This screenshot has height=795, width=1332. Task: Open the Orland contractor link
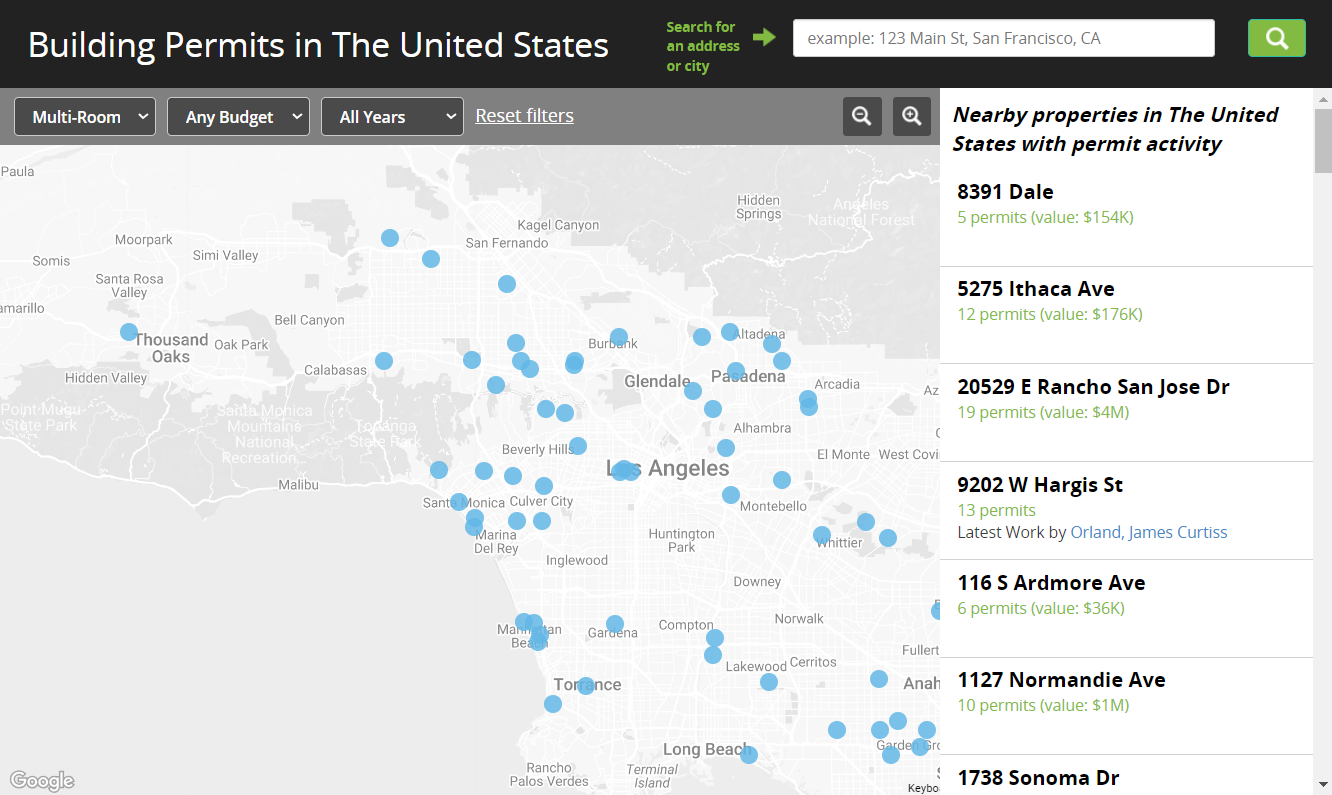(1095, 532)
